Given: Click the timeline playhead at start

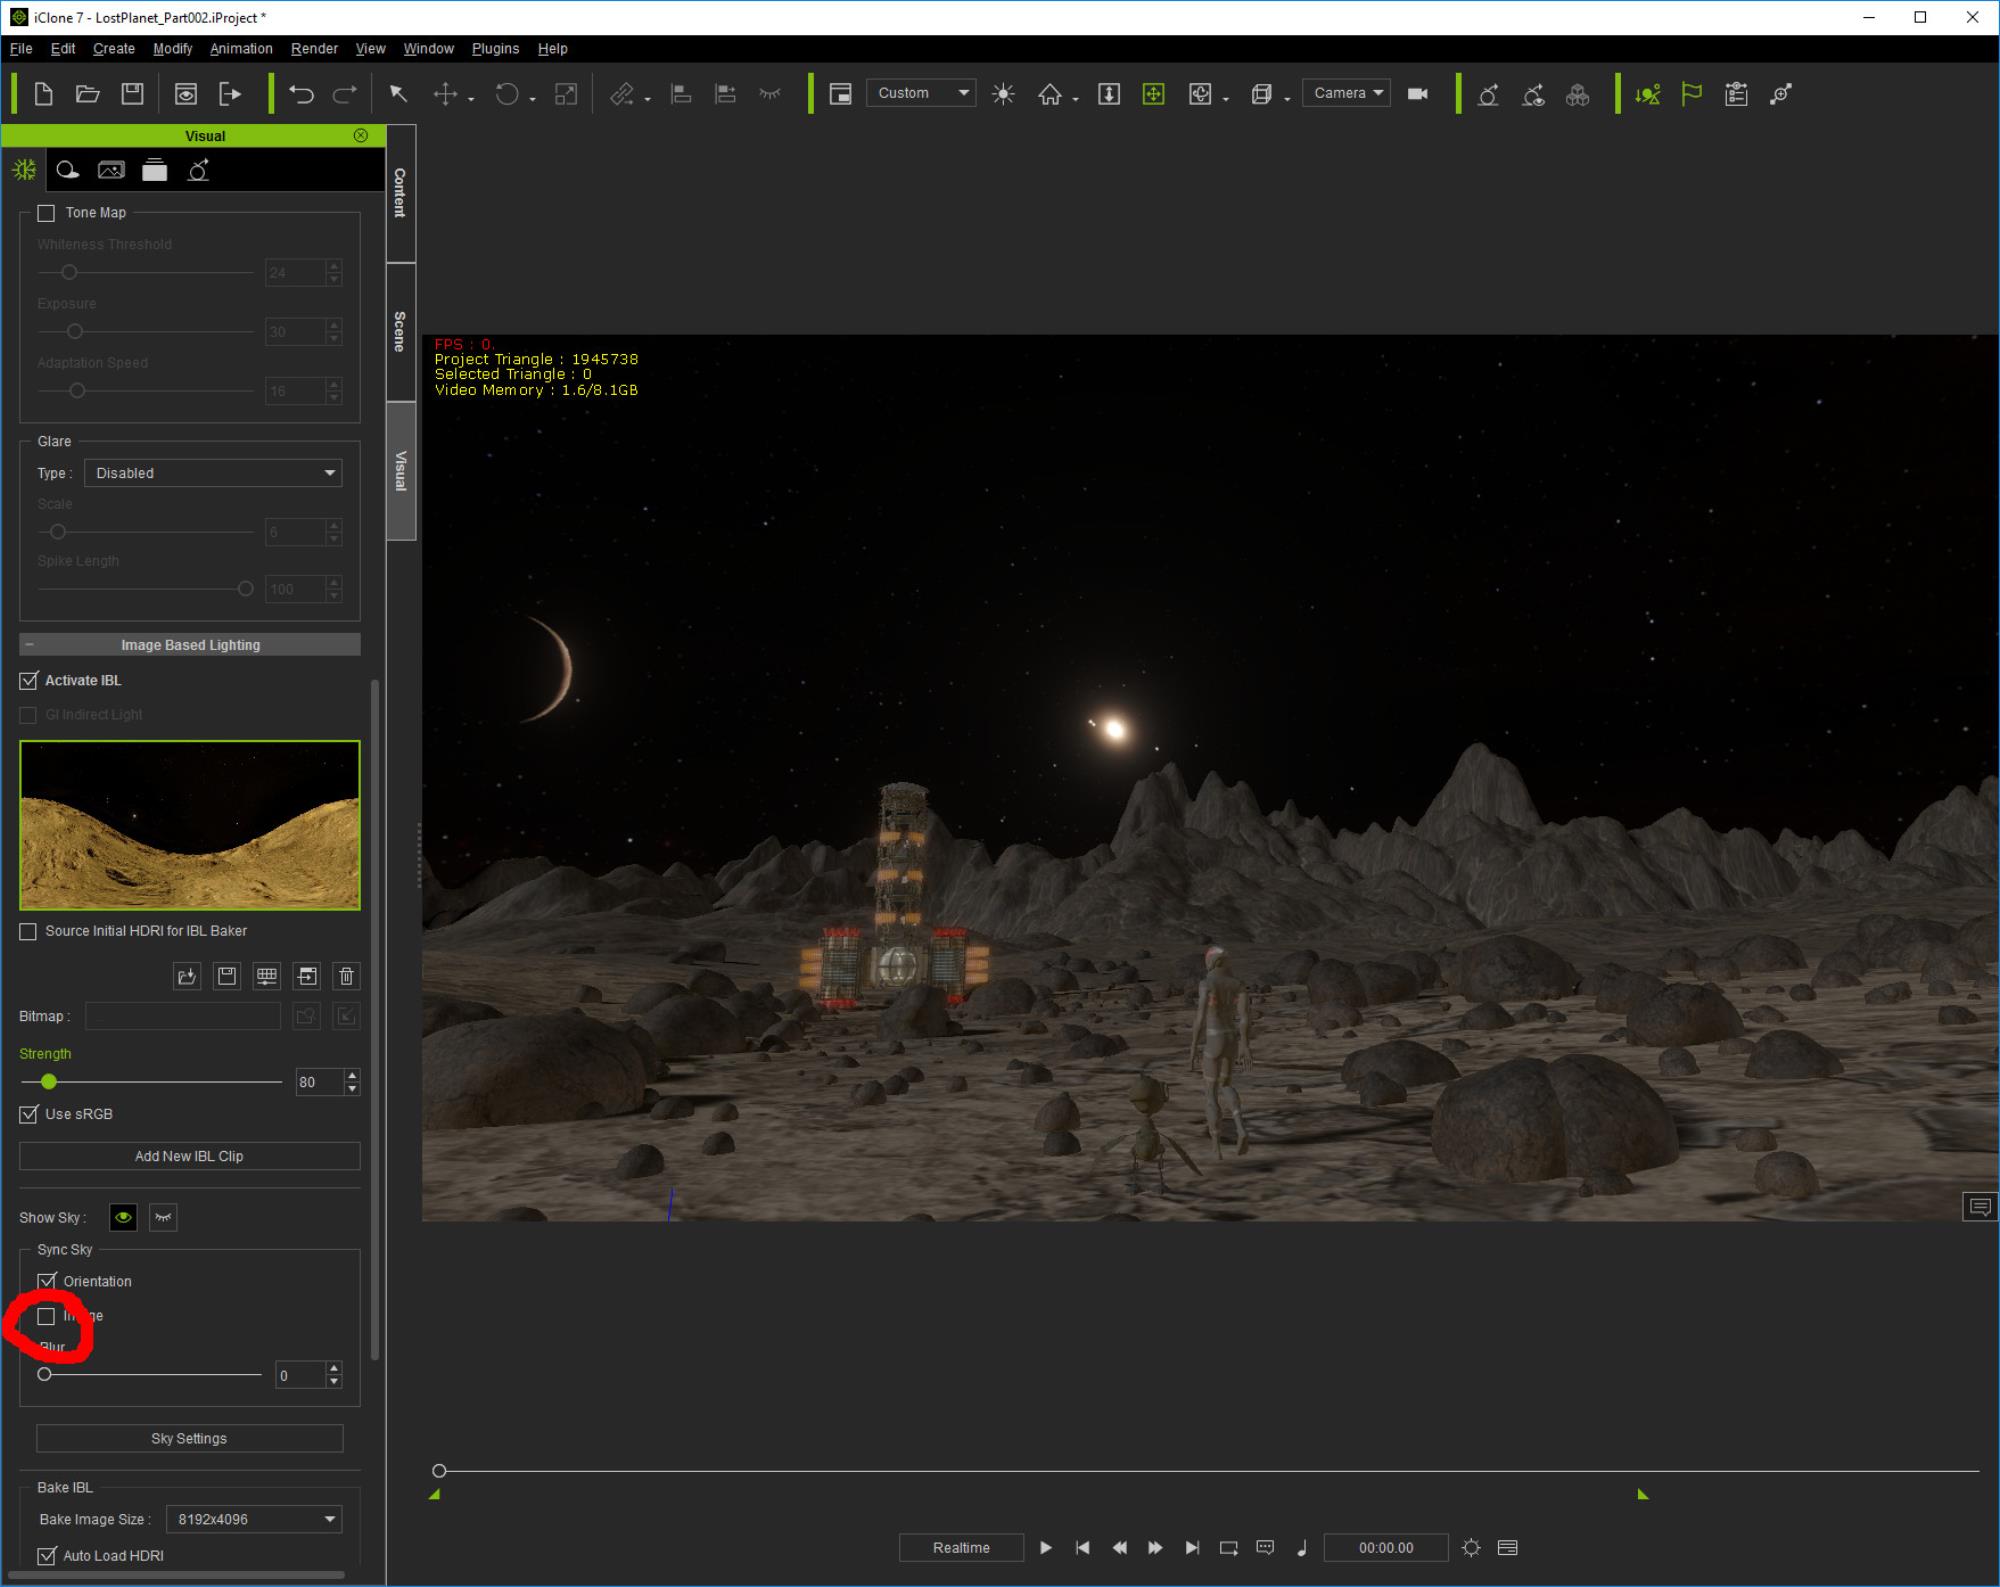Looking at the screenshot, I should tap(439, 1470).
